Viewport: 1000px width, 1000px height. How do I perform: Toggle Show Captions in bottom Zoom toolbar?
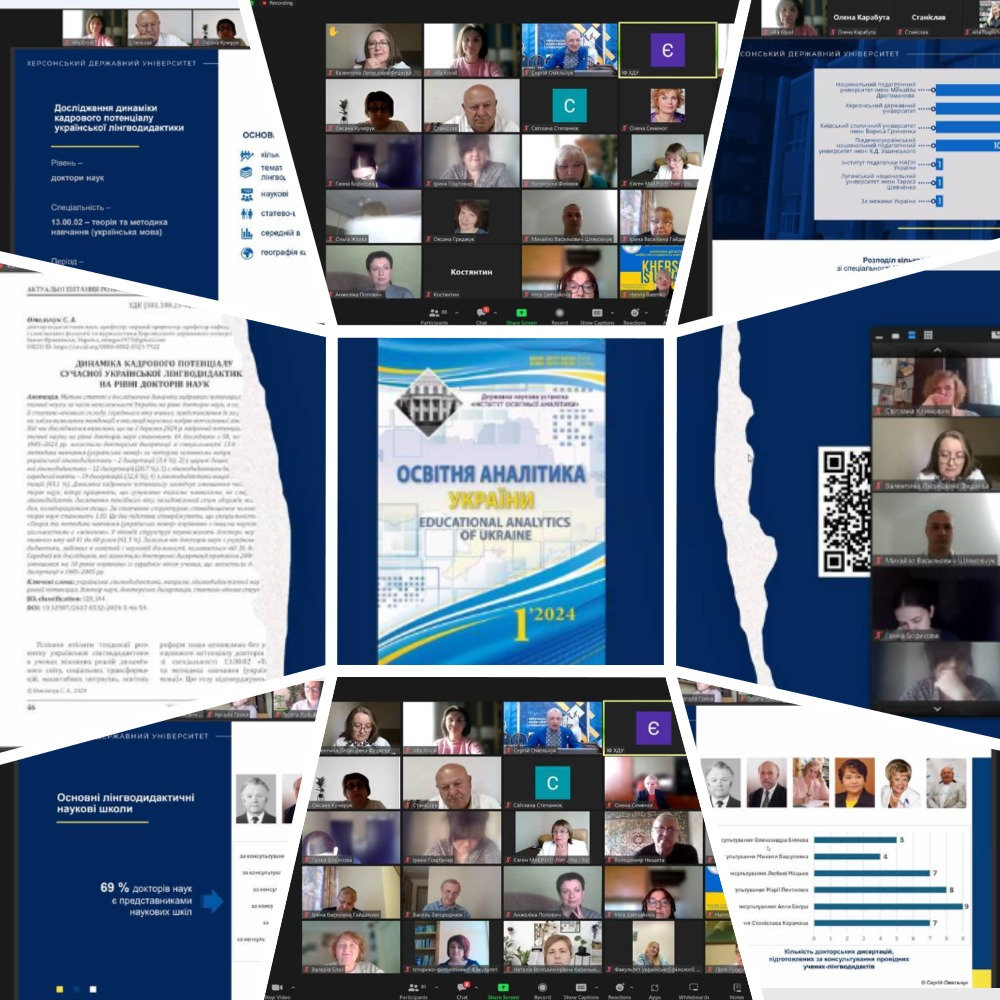coord(581,990)
